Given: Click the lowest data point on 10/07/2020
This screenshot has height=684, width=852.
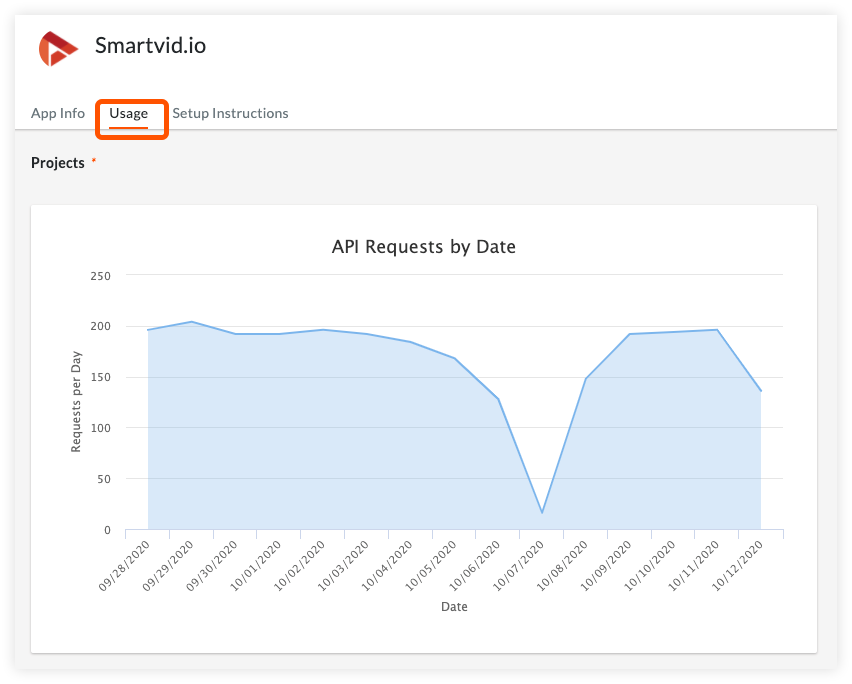Looking at the screenshot, I should coord(542,513).
